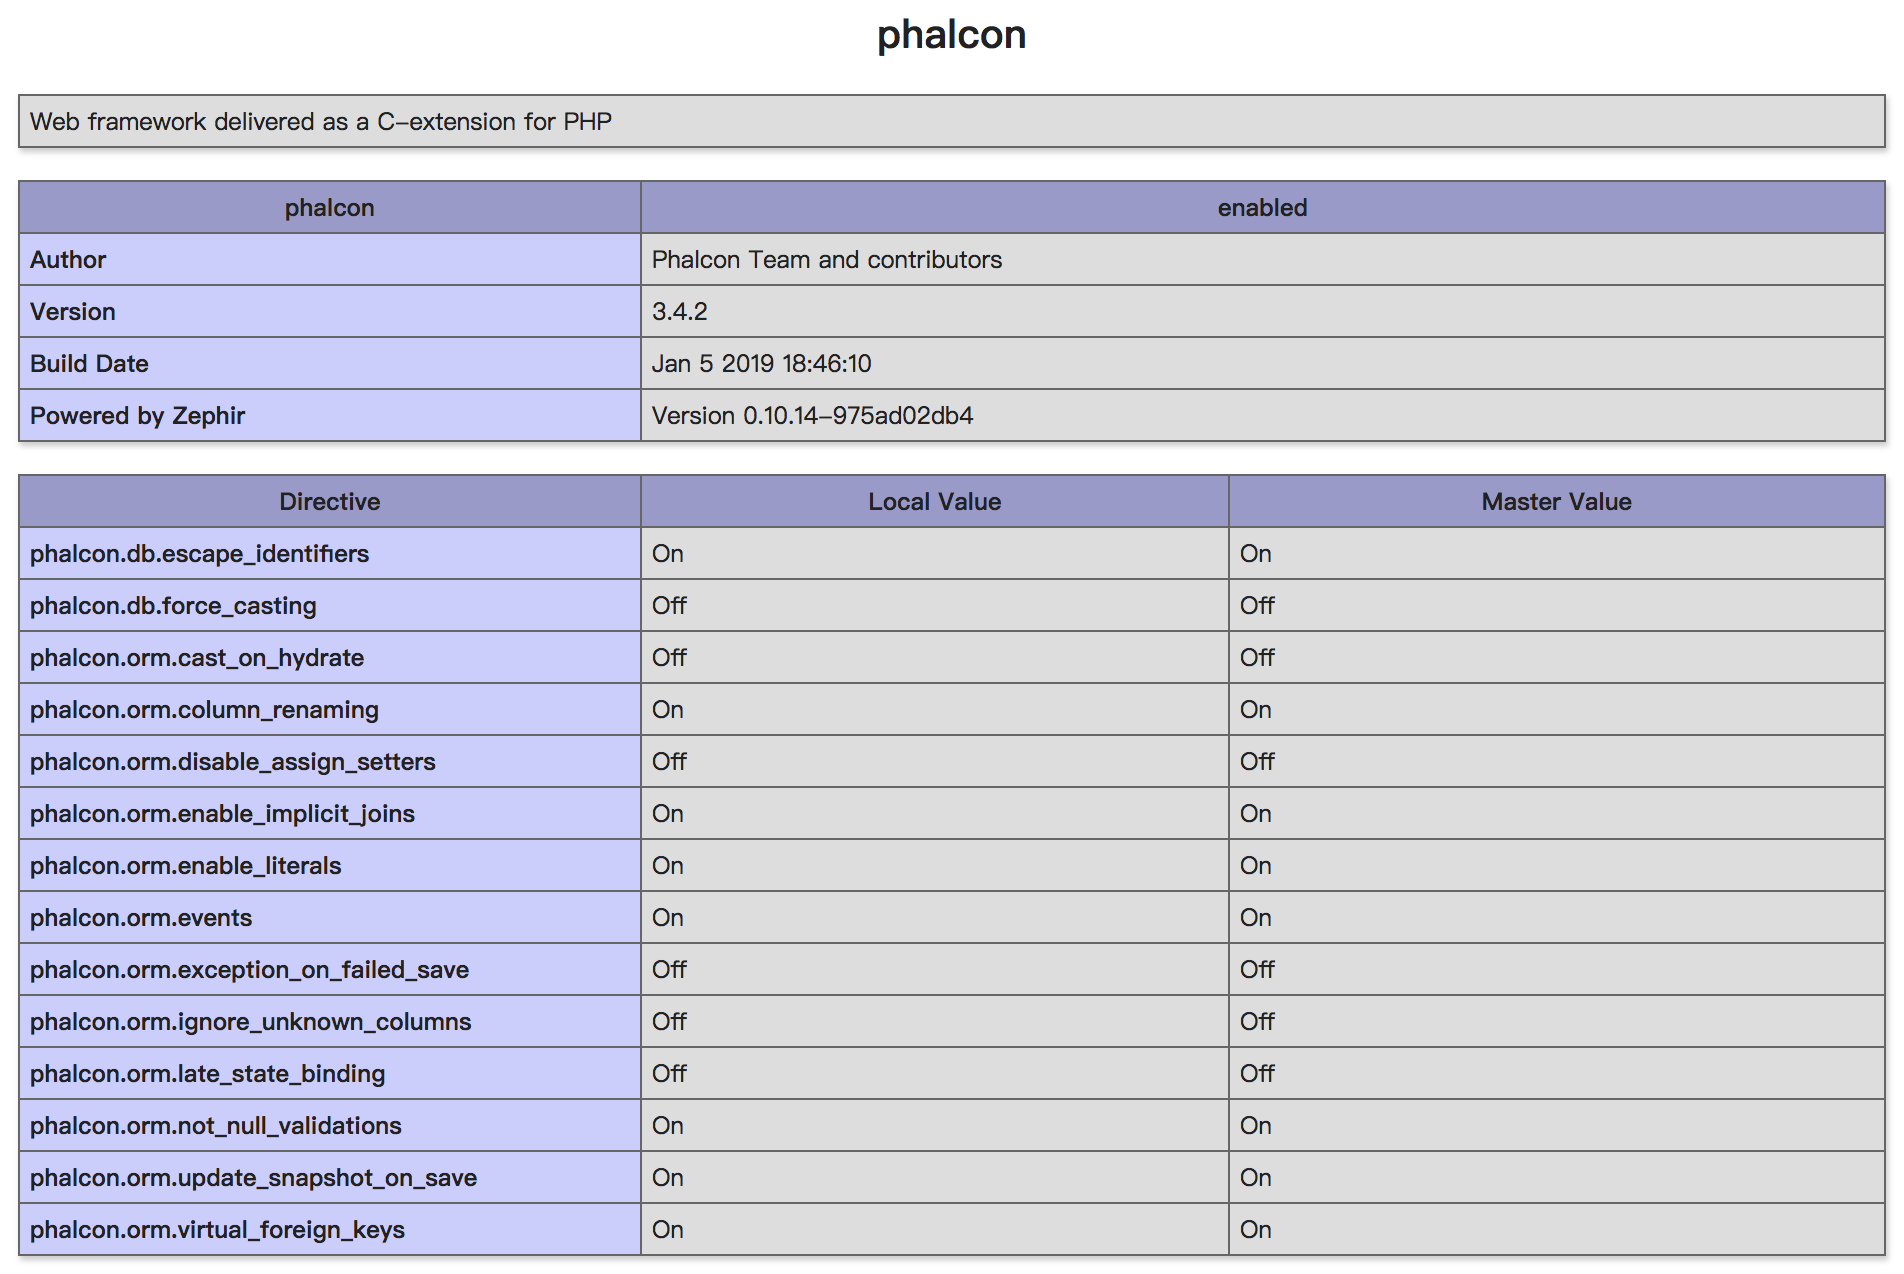Image resolution: width=1904 pixels, height=1274 pixels.
Task: Click Master Value of phalcon.orm.update_snapshot_on_save
Action: point(1256,1178)
